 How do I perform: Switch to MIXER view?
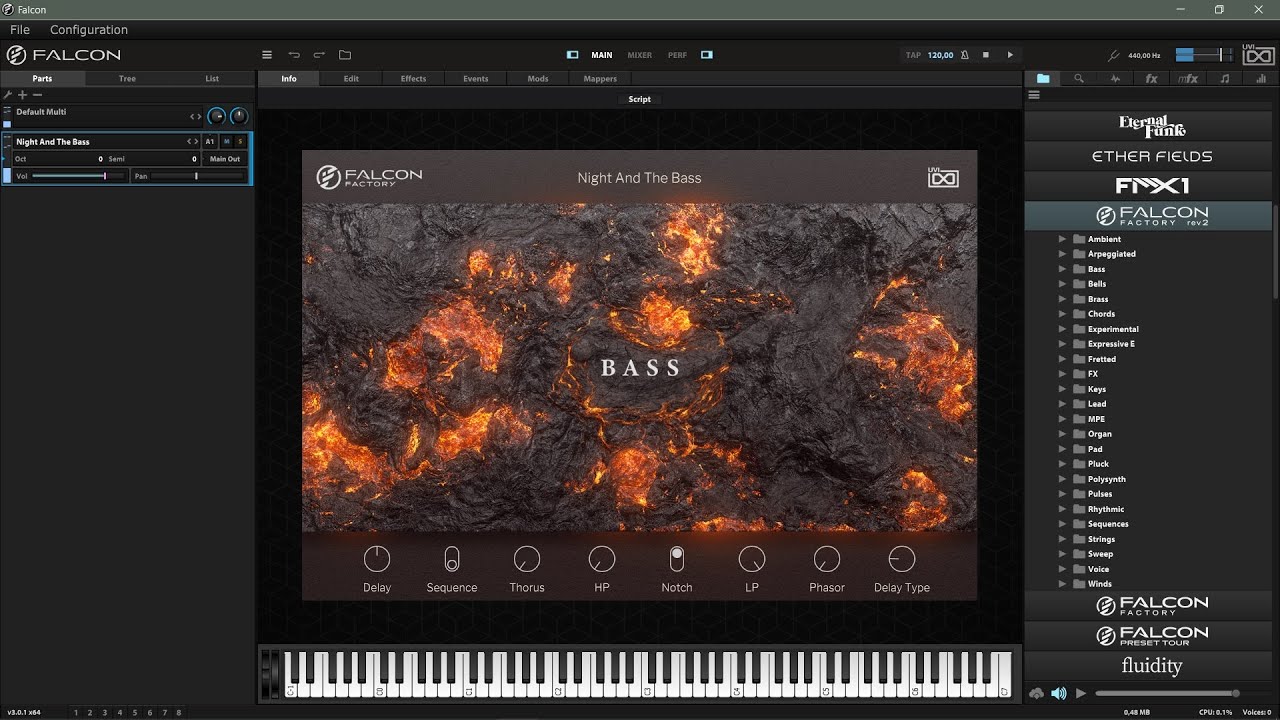click(640, 55)
